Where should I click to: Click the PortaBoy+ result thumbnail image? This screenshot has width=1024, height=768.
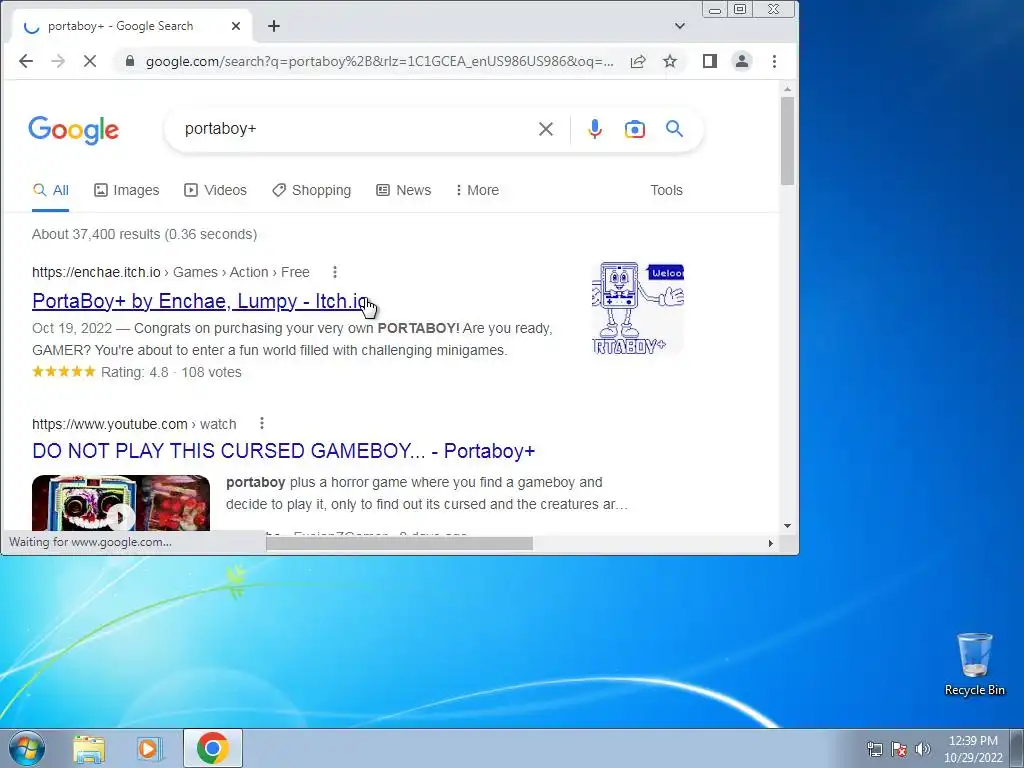click(x=637, y=308)
